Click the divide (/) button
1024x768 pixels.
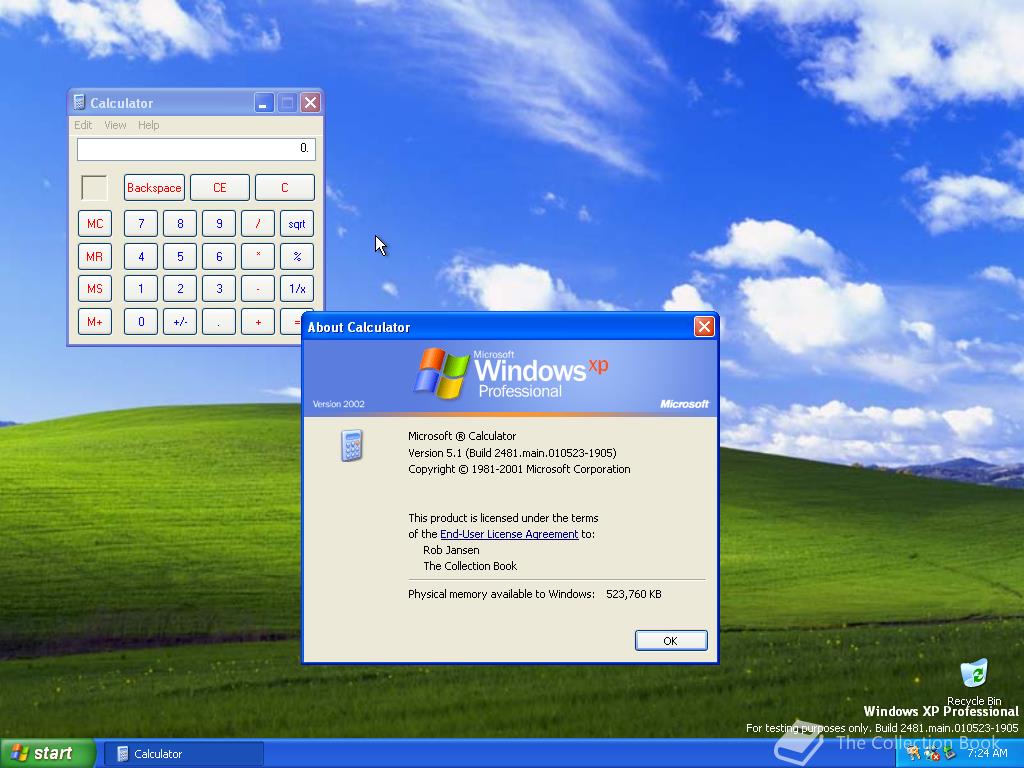258,223
